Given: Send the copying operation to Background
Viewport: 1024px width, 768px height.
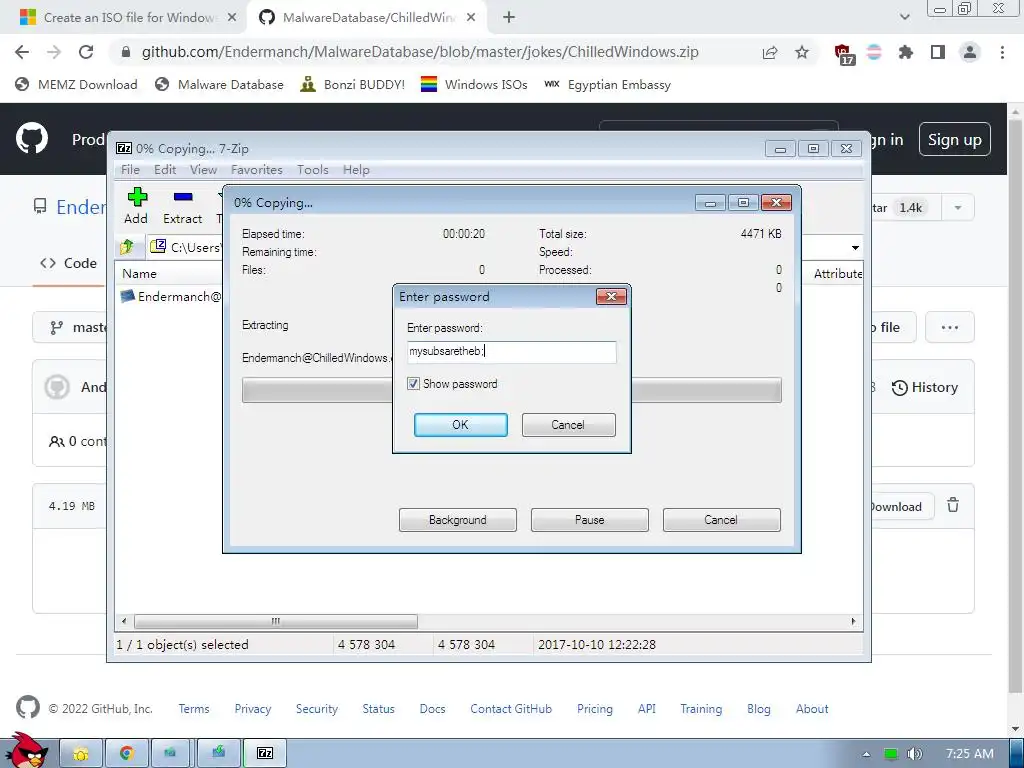Looking at the screenshot, I should click(x=458, y=520).
